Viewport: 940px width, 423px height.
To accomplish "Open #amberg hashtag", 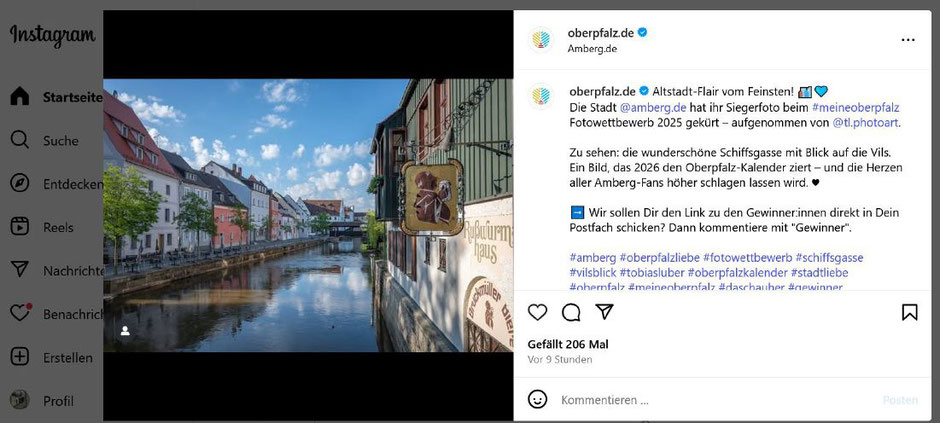I will (592, 258).
